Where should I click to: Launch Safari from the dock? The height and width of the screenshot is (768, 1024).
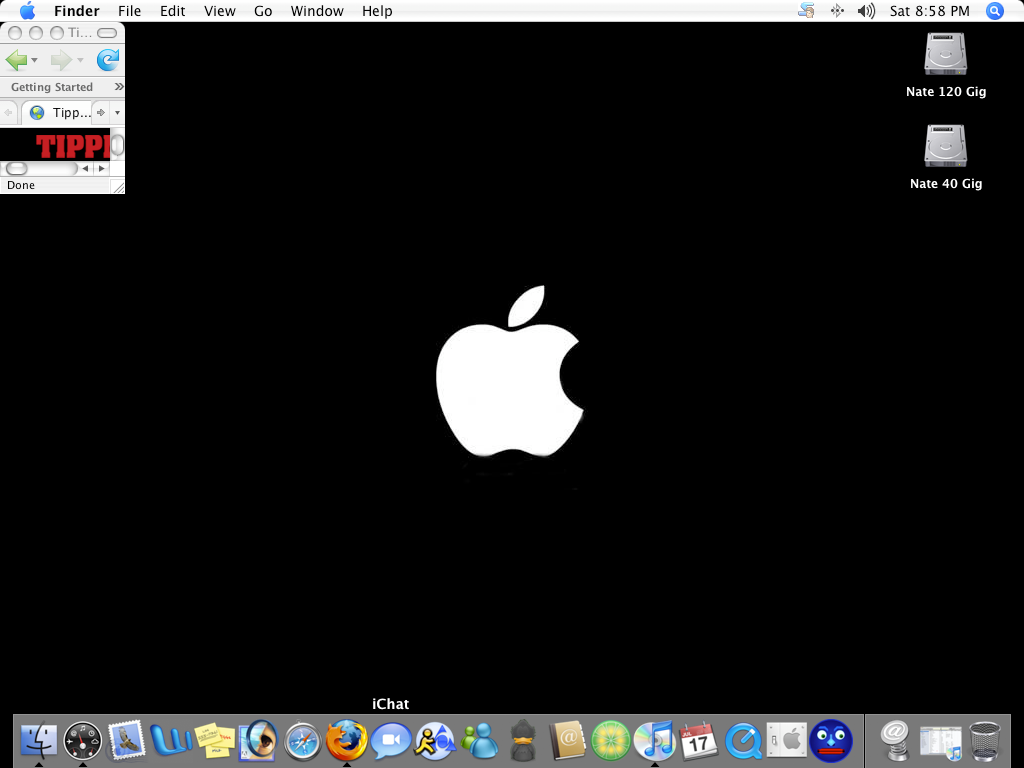coord(303,742)
